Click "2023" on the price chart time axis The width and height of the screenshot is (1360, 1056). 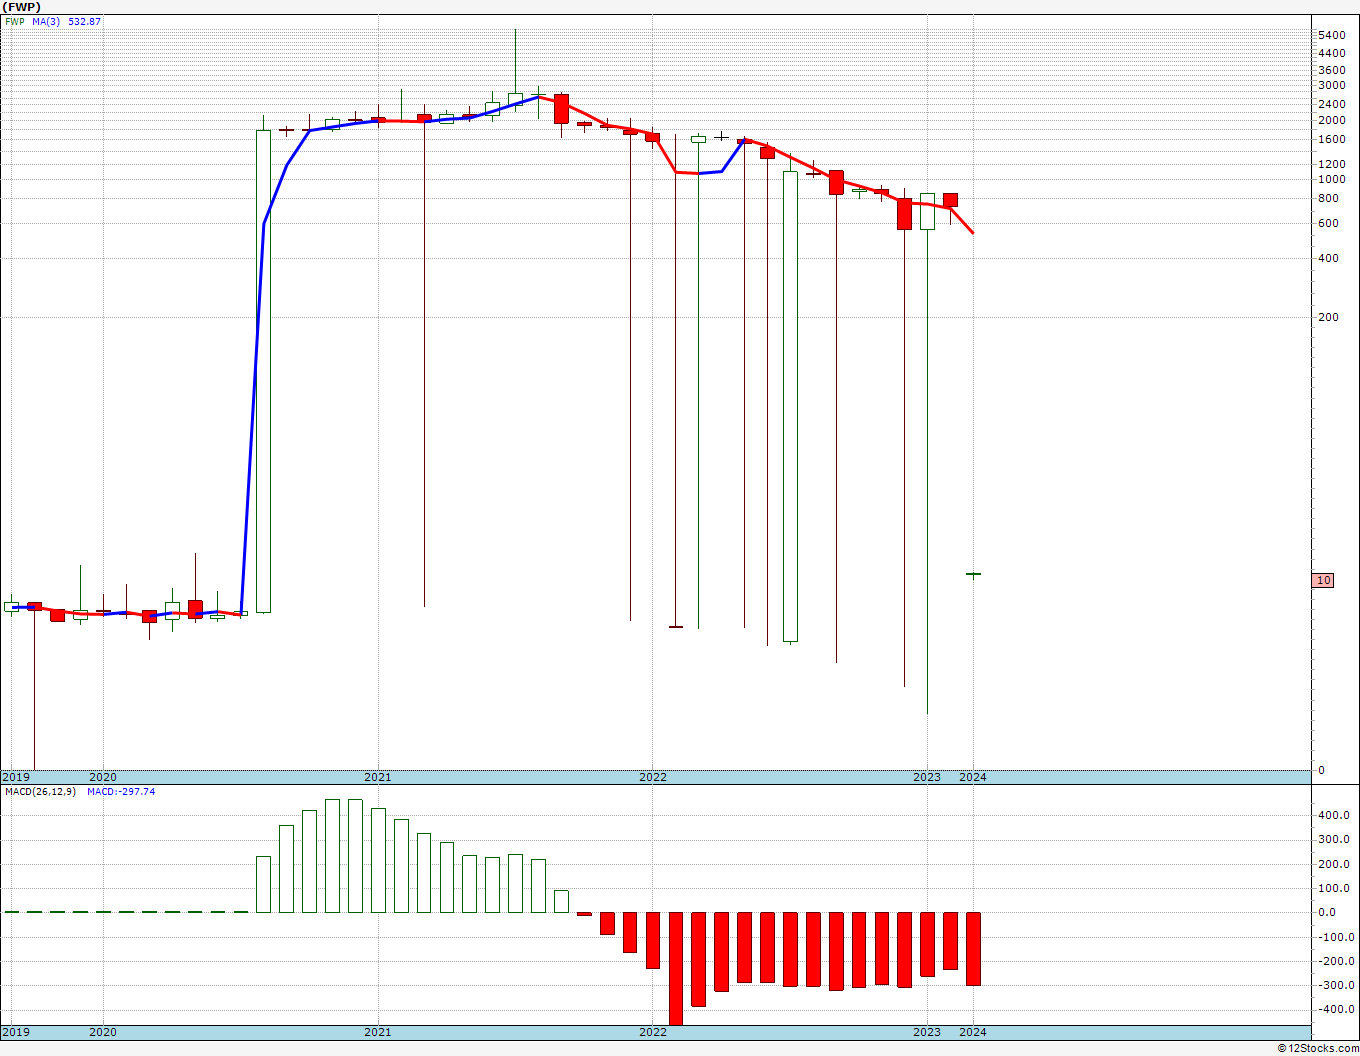(x=927, y=777)
